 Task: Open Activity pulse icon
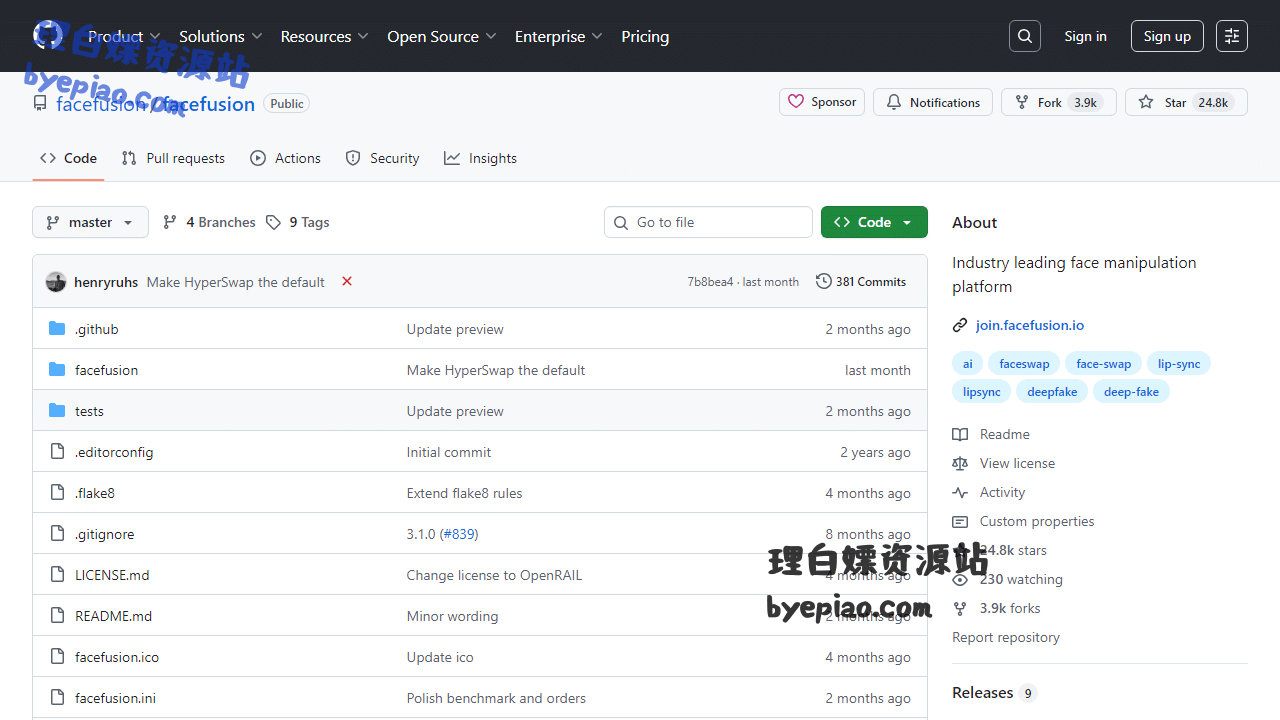960,492
